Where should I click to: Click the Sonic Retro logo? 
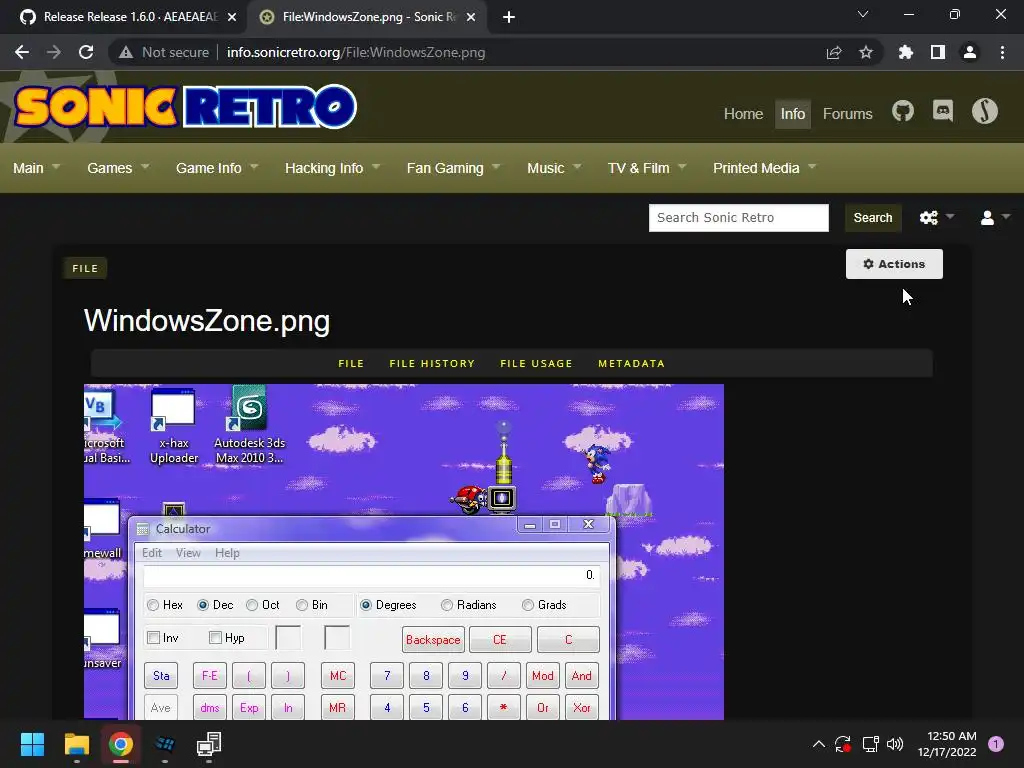[185, 106]
